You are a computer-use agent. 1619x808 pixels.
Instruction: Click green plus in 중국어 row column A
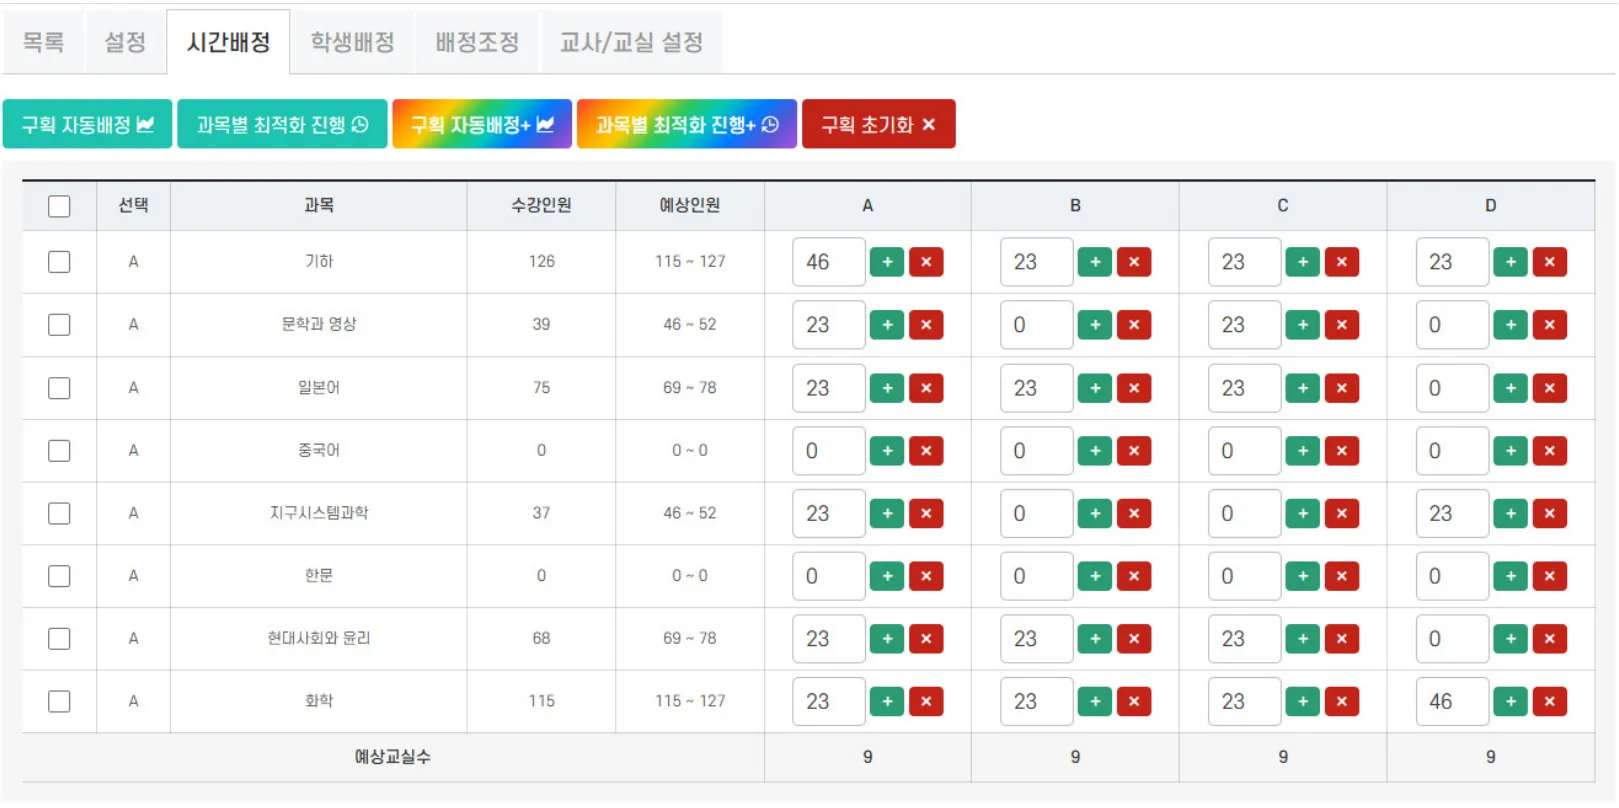pos(887,451)
